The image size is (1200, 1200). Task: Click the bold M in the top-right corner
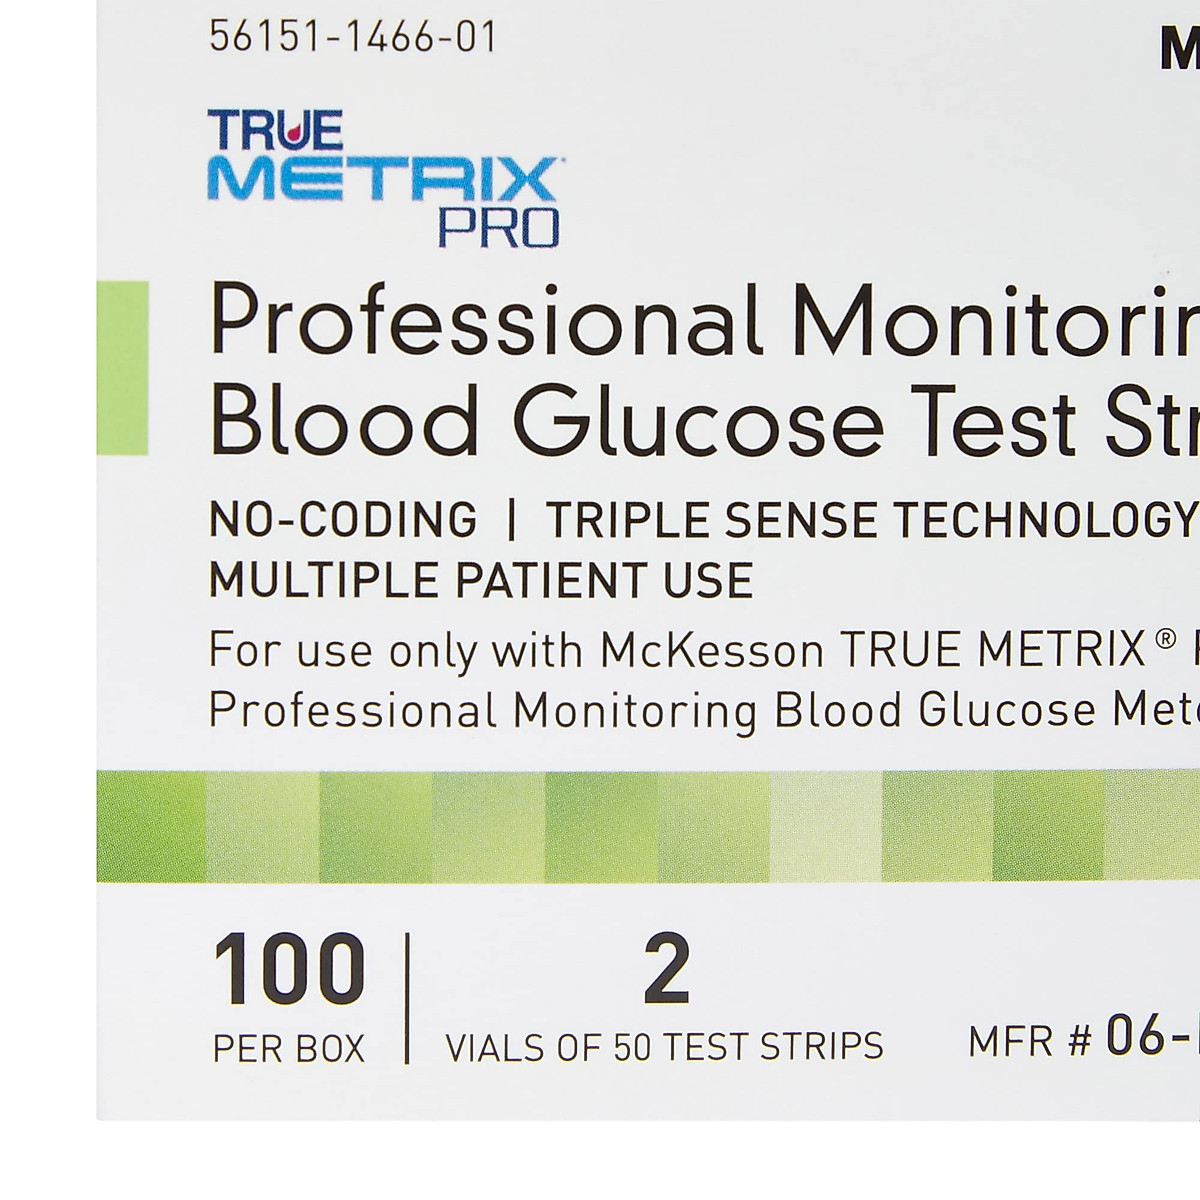point(1180,50)
